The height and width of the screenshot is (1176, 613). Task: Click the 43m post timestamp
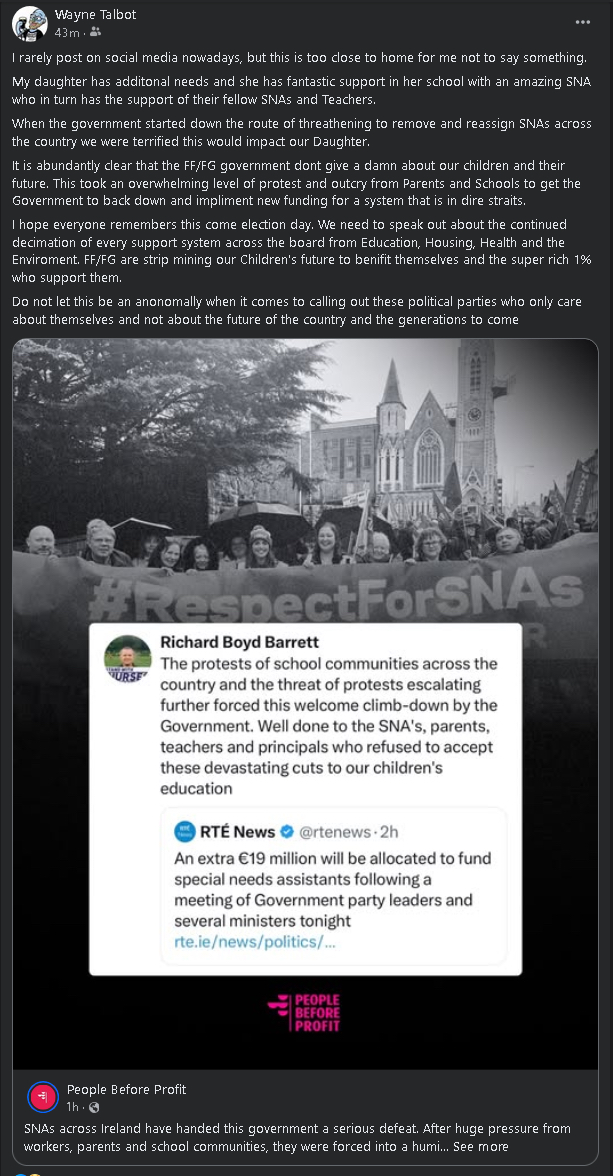click(67, 33)
